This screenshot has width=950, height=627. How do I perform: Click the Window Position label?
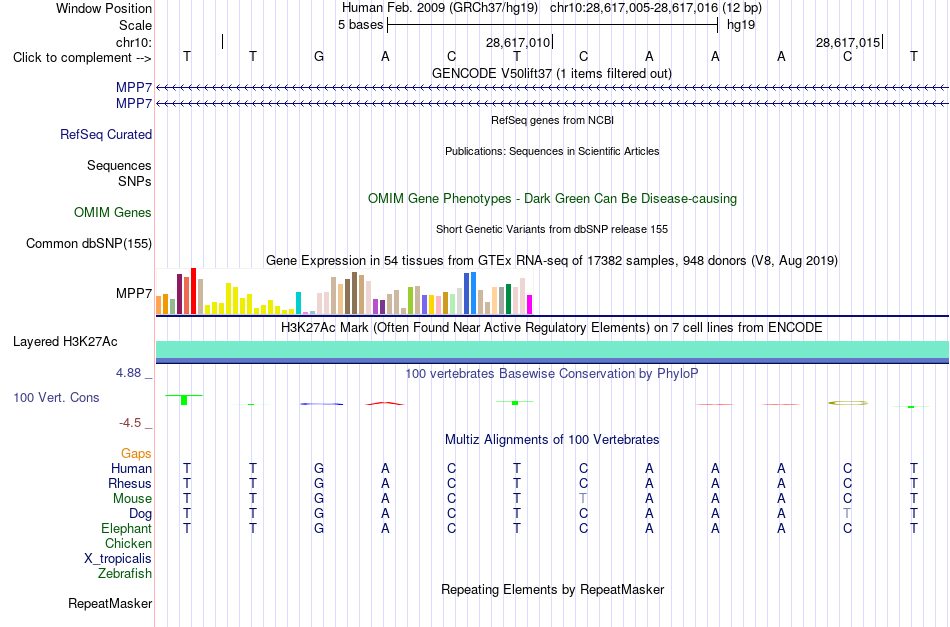point(104,8)
